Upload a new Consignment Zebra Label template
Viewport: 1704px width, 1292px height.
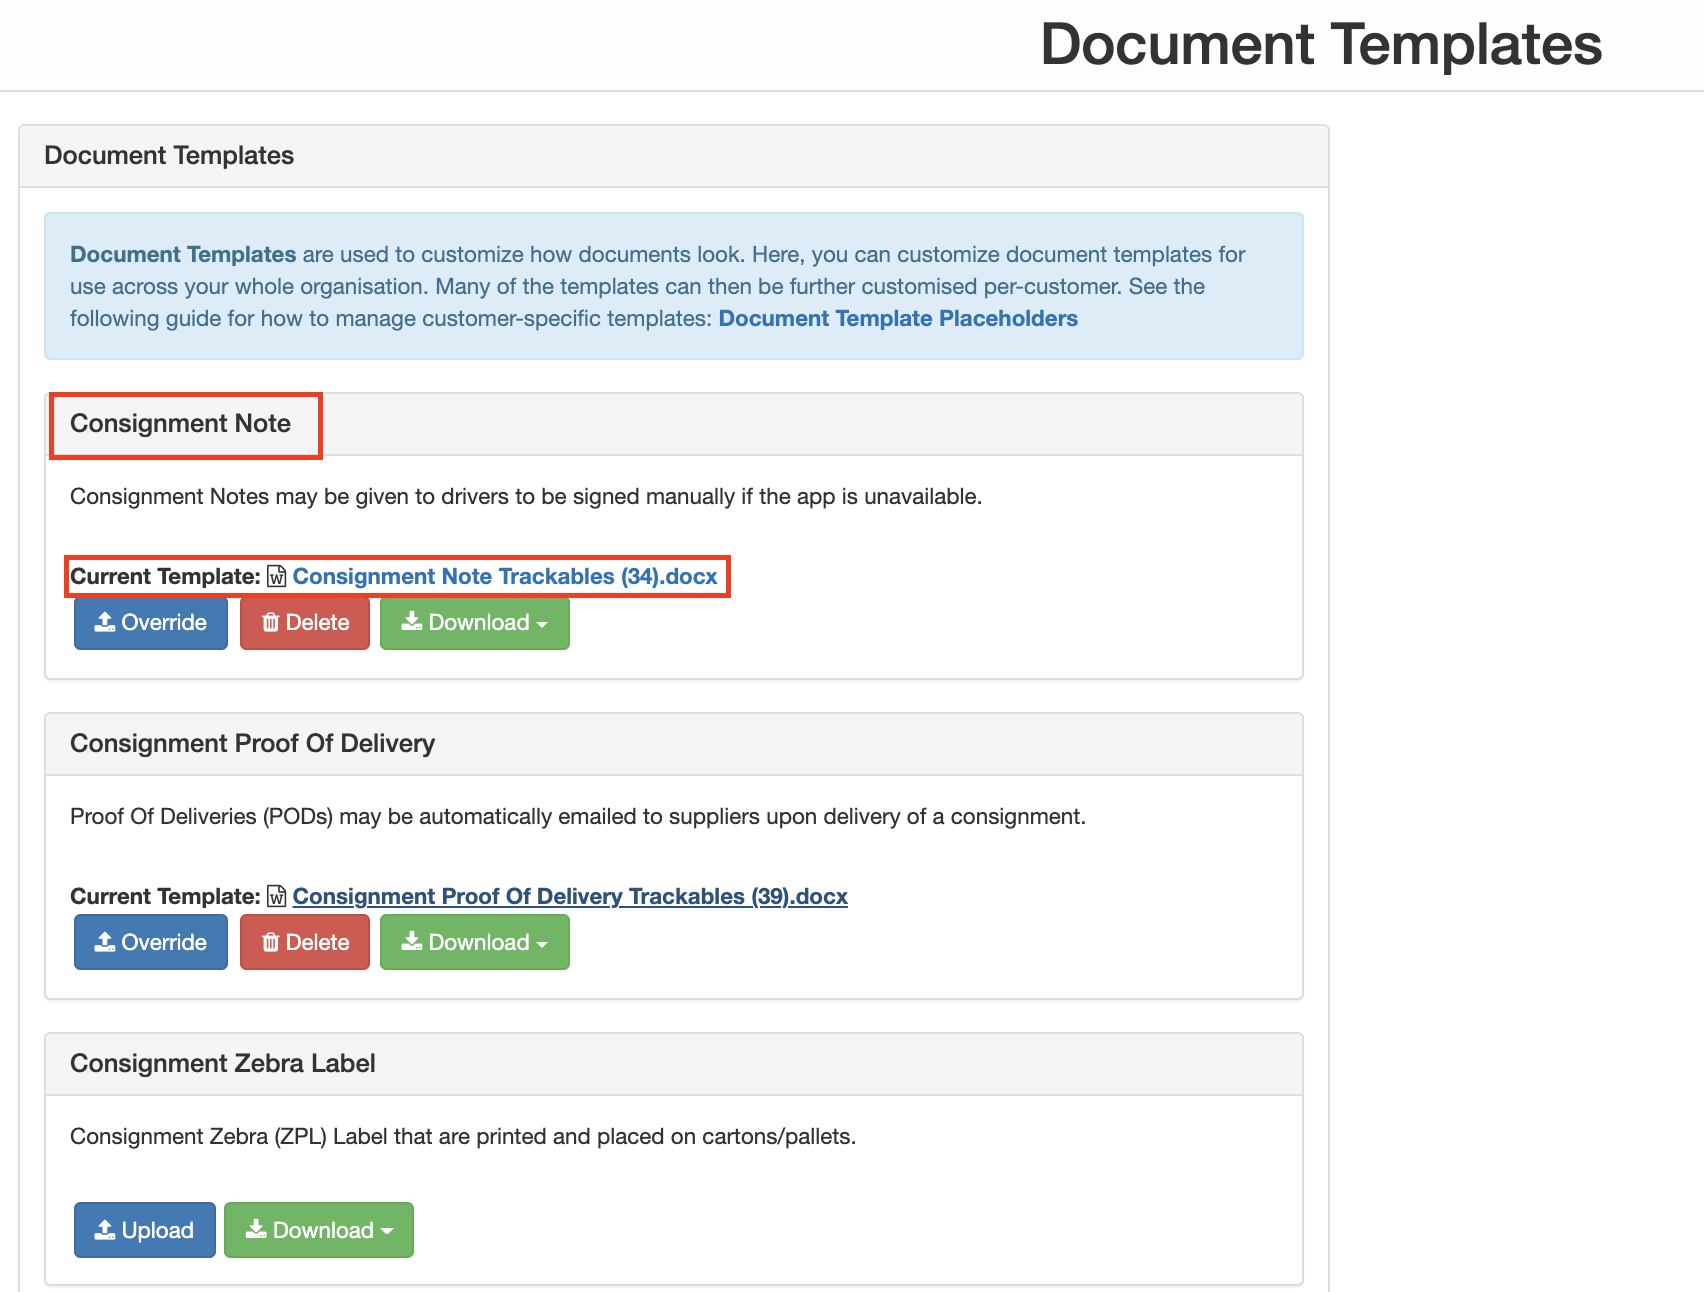(x=144, y=1229)
